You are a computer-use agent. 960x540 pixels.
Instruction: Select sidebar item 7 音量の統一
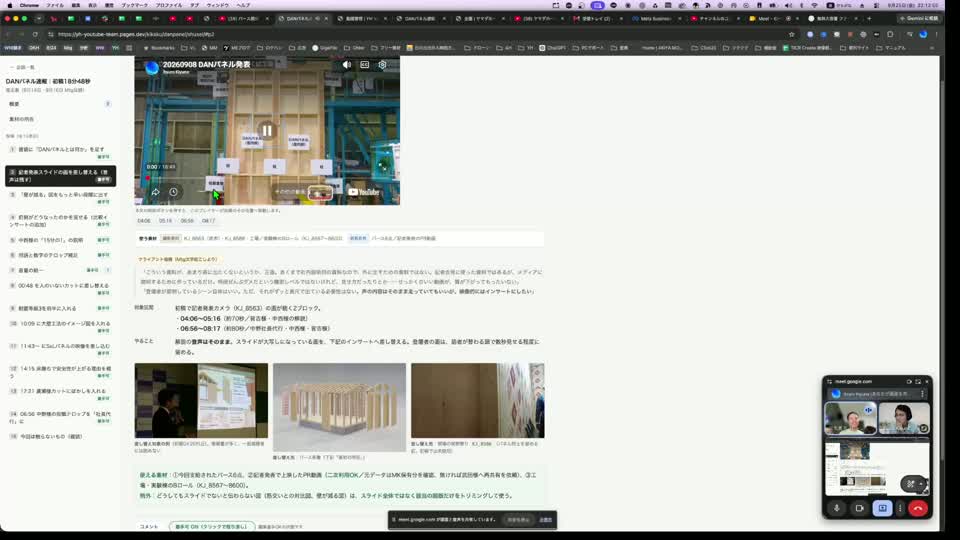tap(60, 270)
